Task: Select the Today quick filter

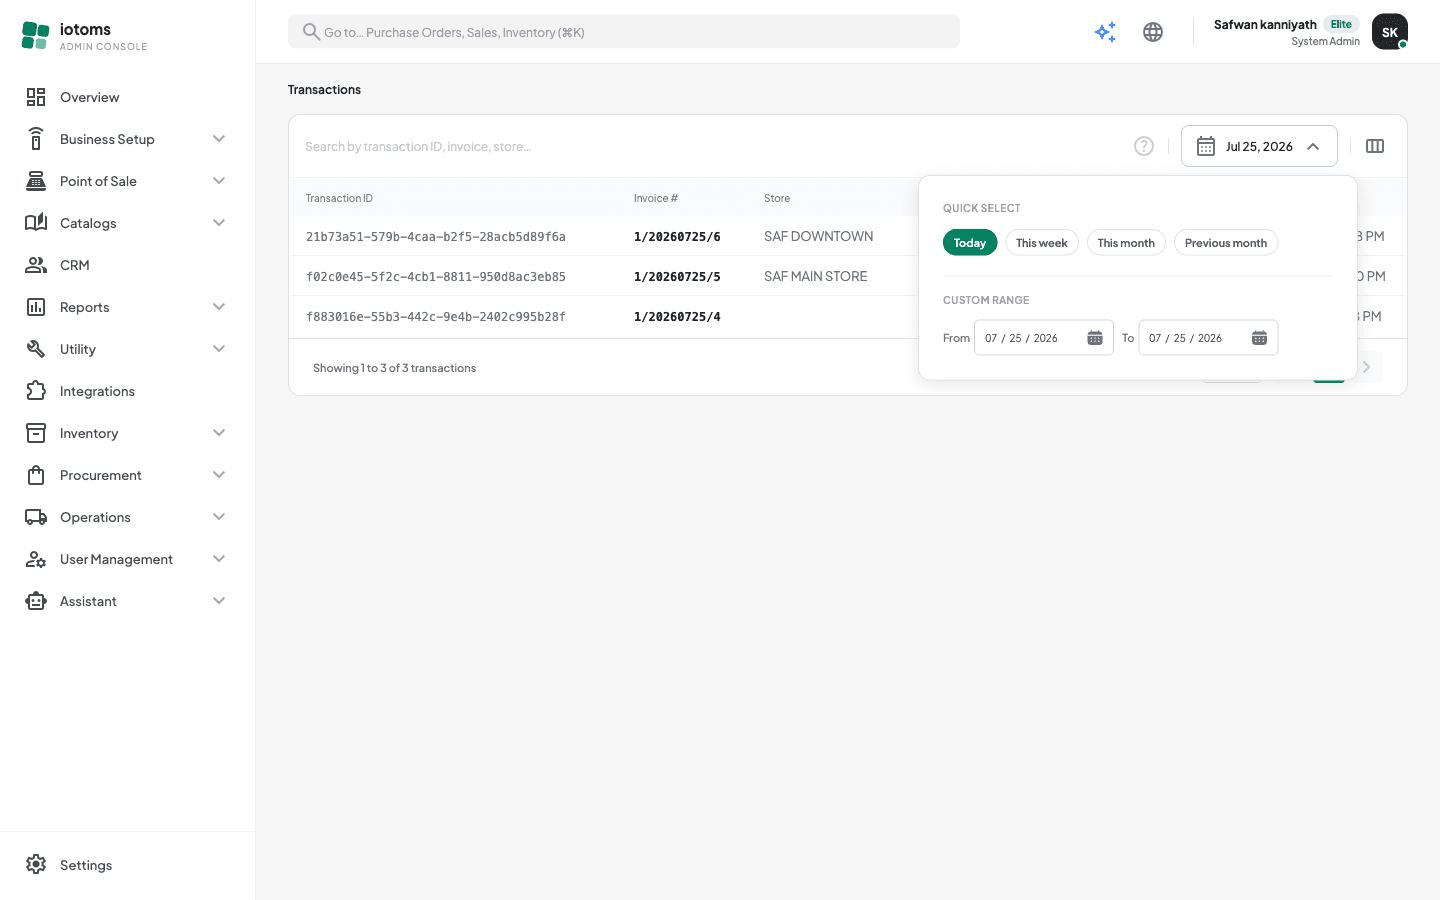Action: [x=970, y=243]
